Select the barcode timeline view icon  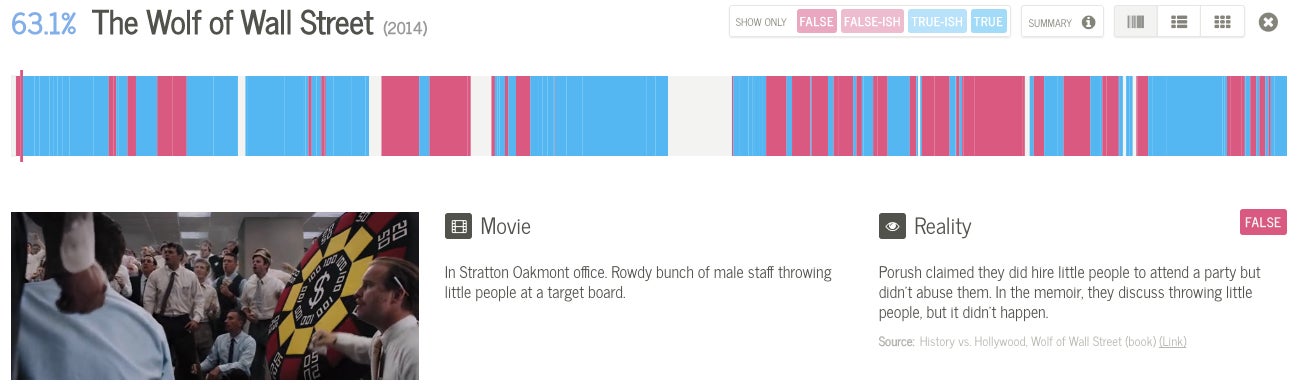(1136, 22)
